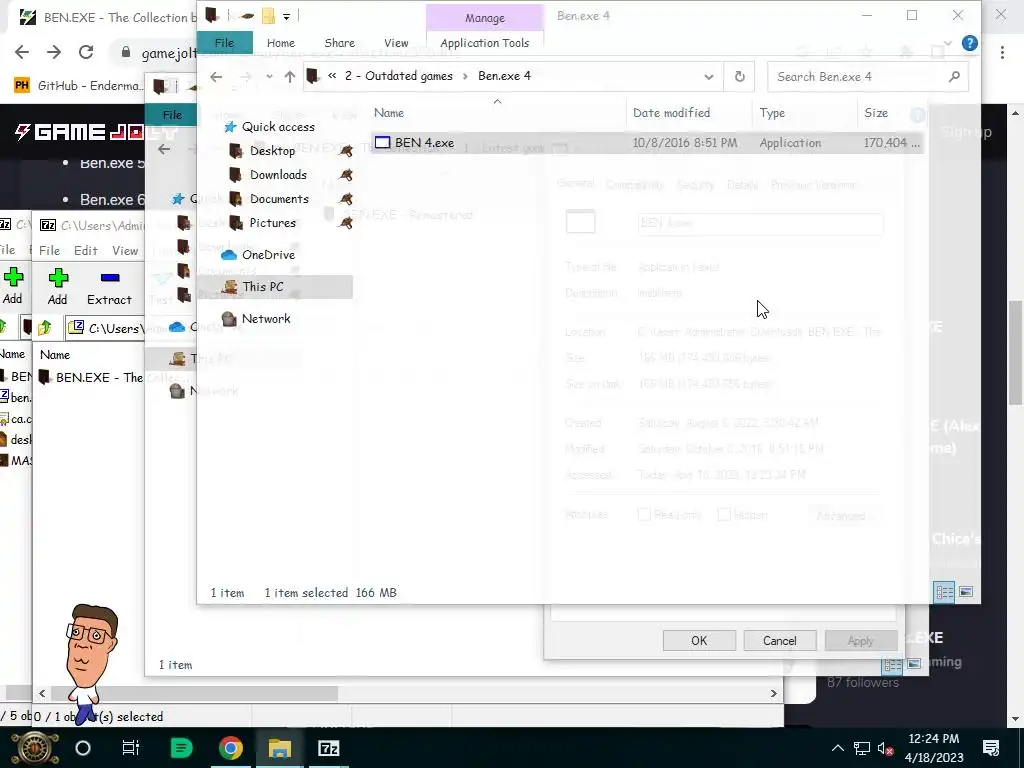This screenshot has height=768, width=1024.
Task: Refresh the Ben.exe 4 folder
Action: [x=739, y=76]
